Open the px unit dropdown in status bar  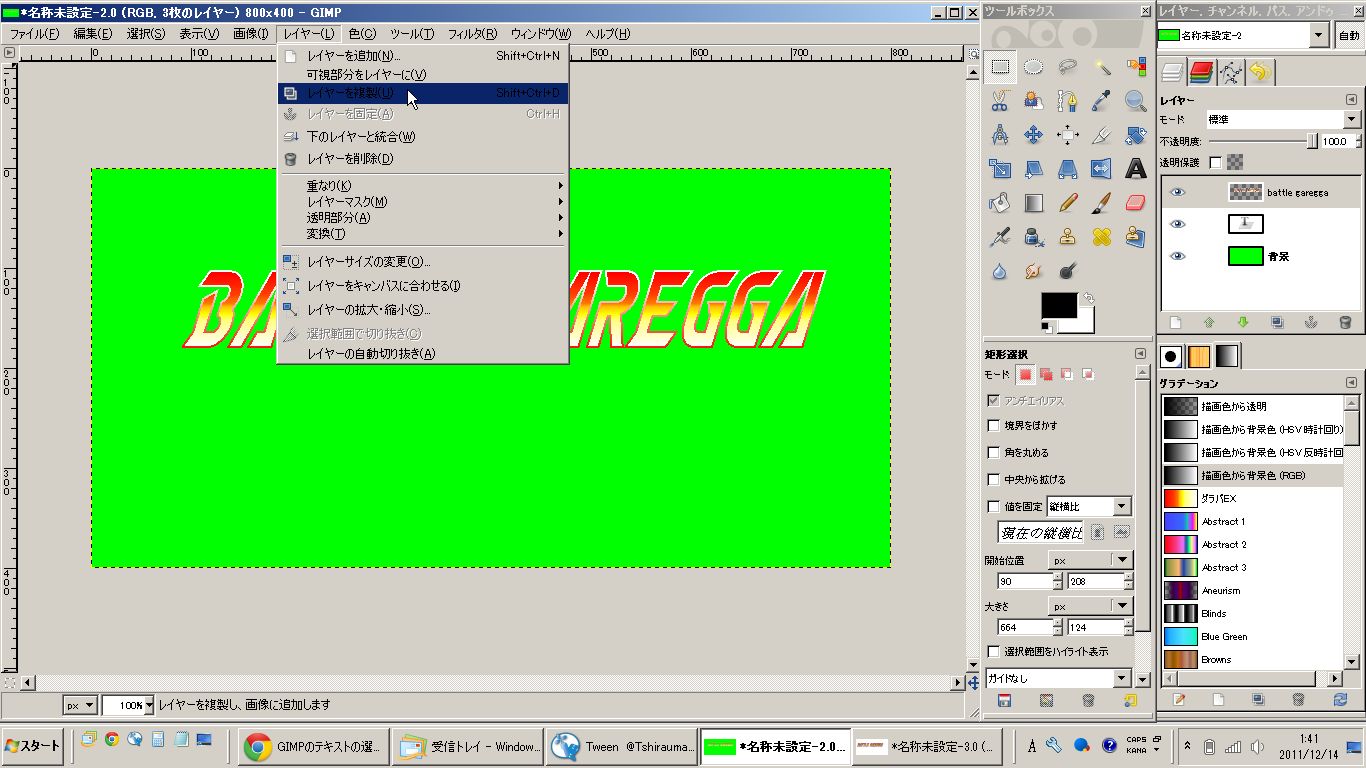pos(80,705)
